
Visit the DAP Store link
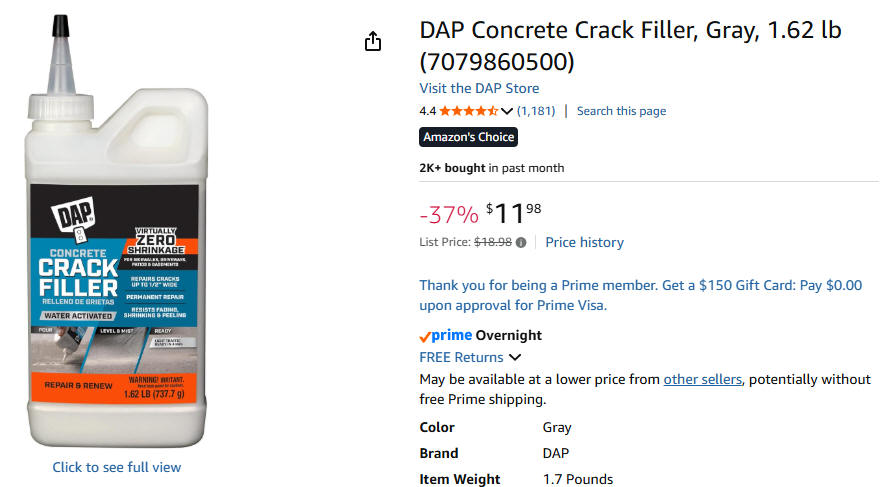(479, 88)
